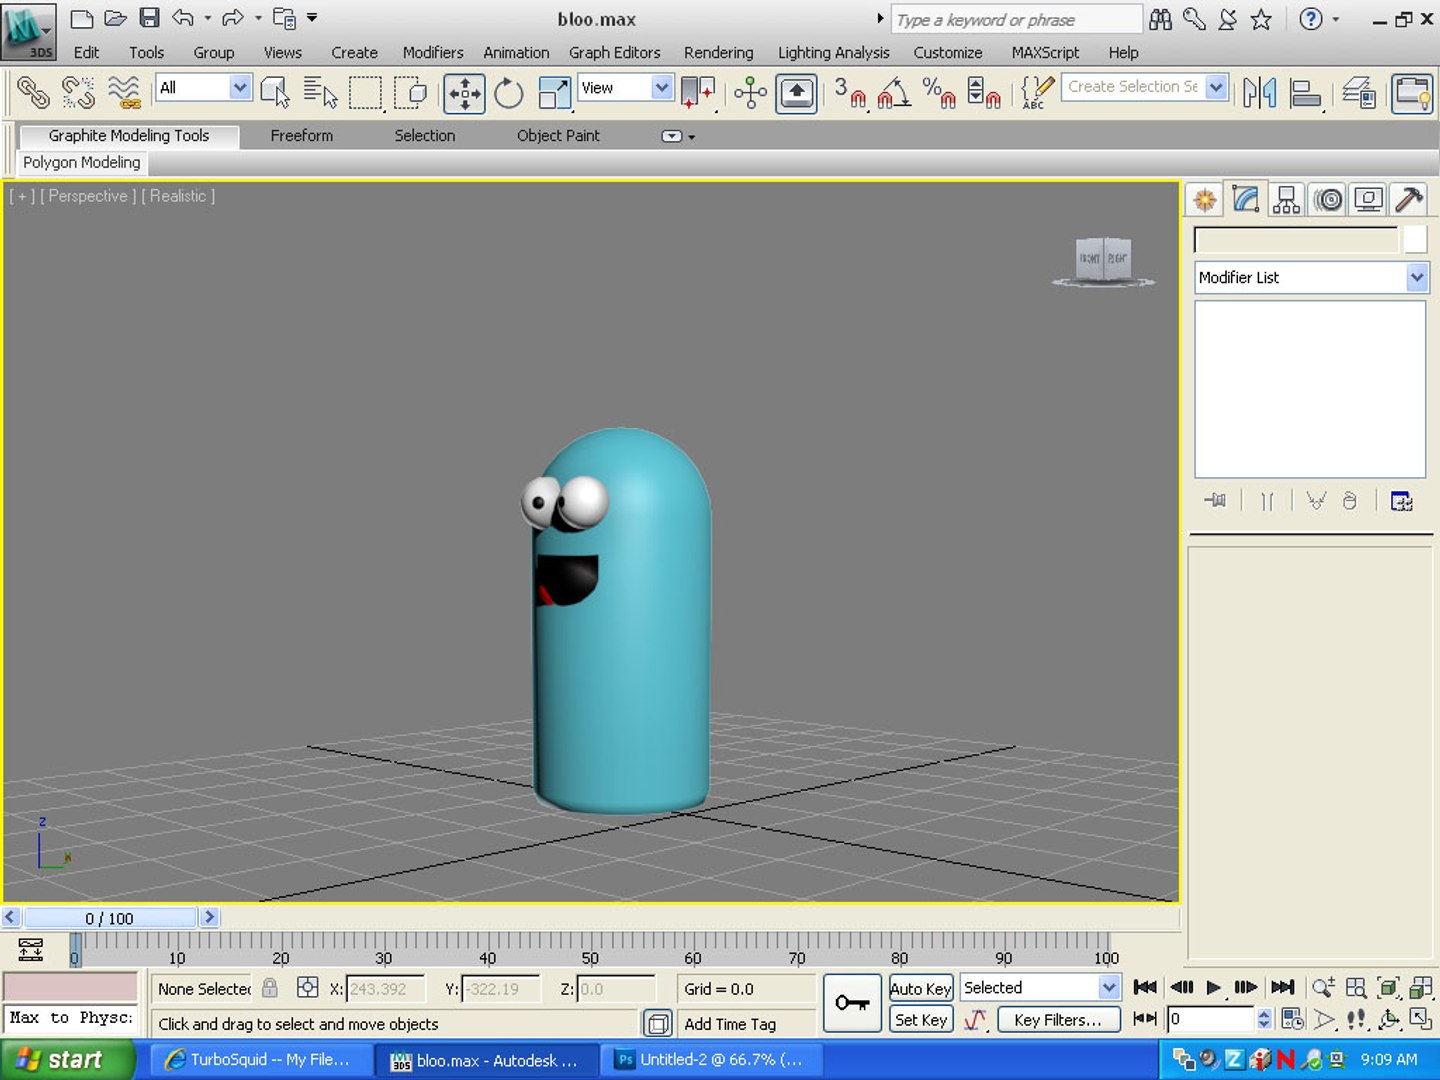This screenshot has width=1440, height=1080.
Task: Switch to the Utilities hammer panel
Action: pos(1409,200)
